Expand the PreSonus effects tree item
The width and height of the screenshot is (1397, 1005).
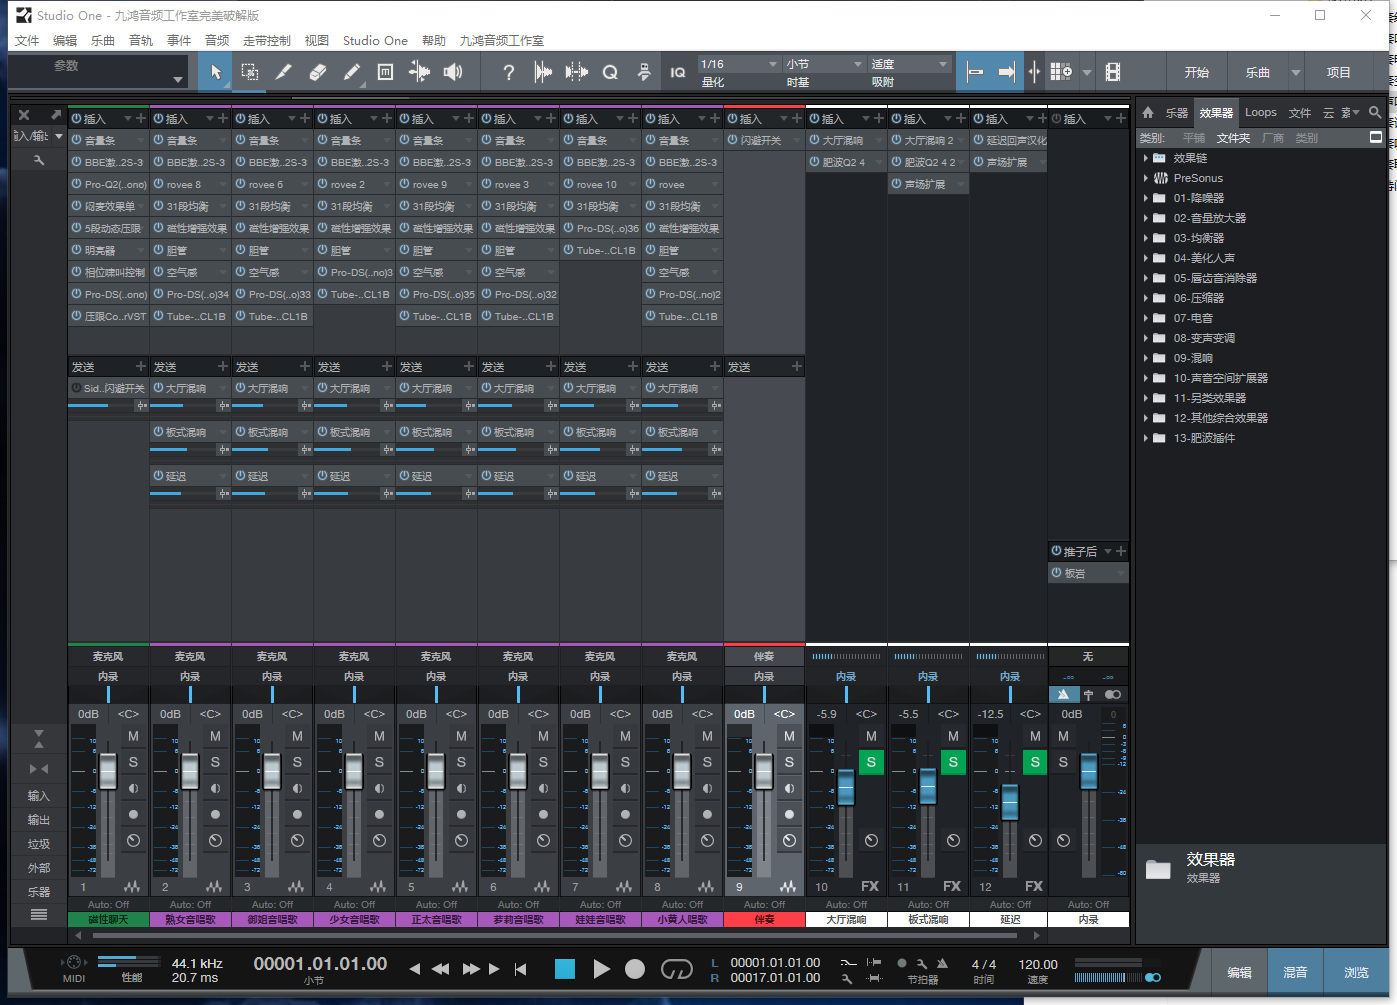[x=1146, y=178]
